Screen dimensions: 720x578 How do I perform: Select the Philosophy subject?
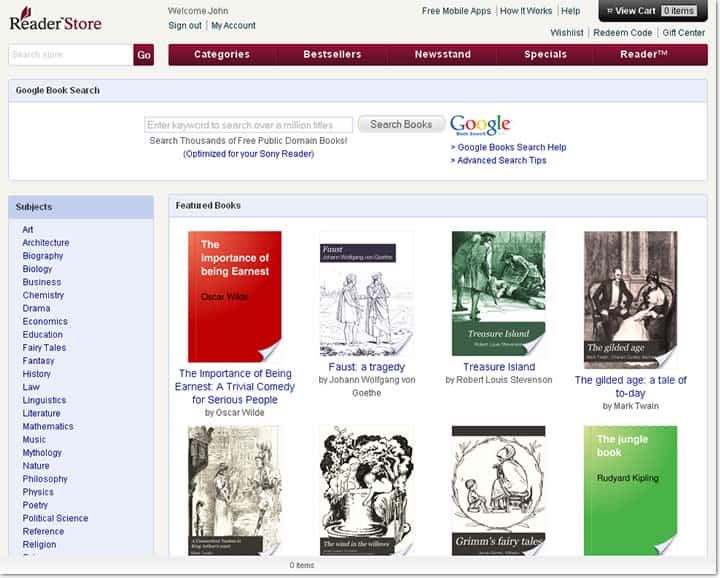click(x=45, y=479)
